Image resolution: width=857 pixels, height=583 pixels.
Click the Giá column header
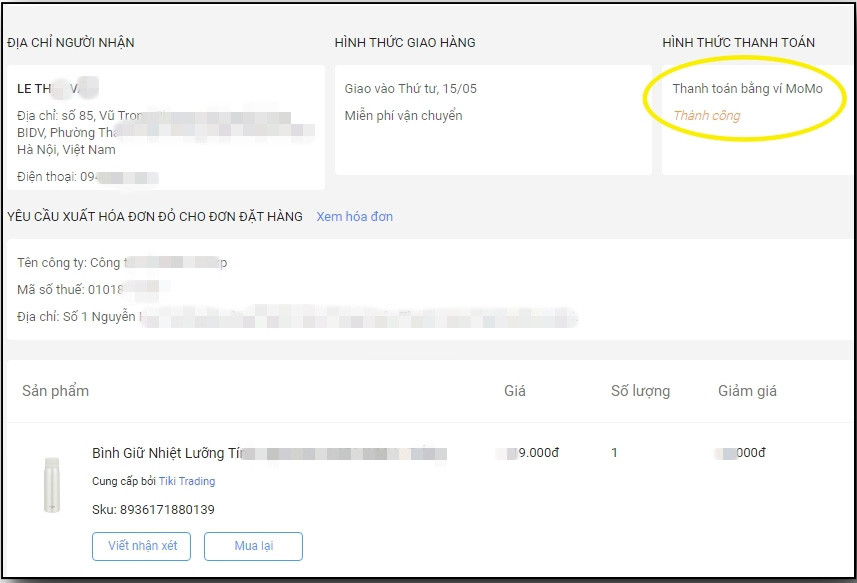point(515,390)
